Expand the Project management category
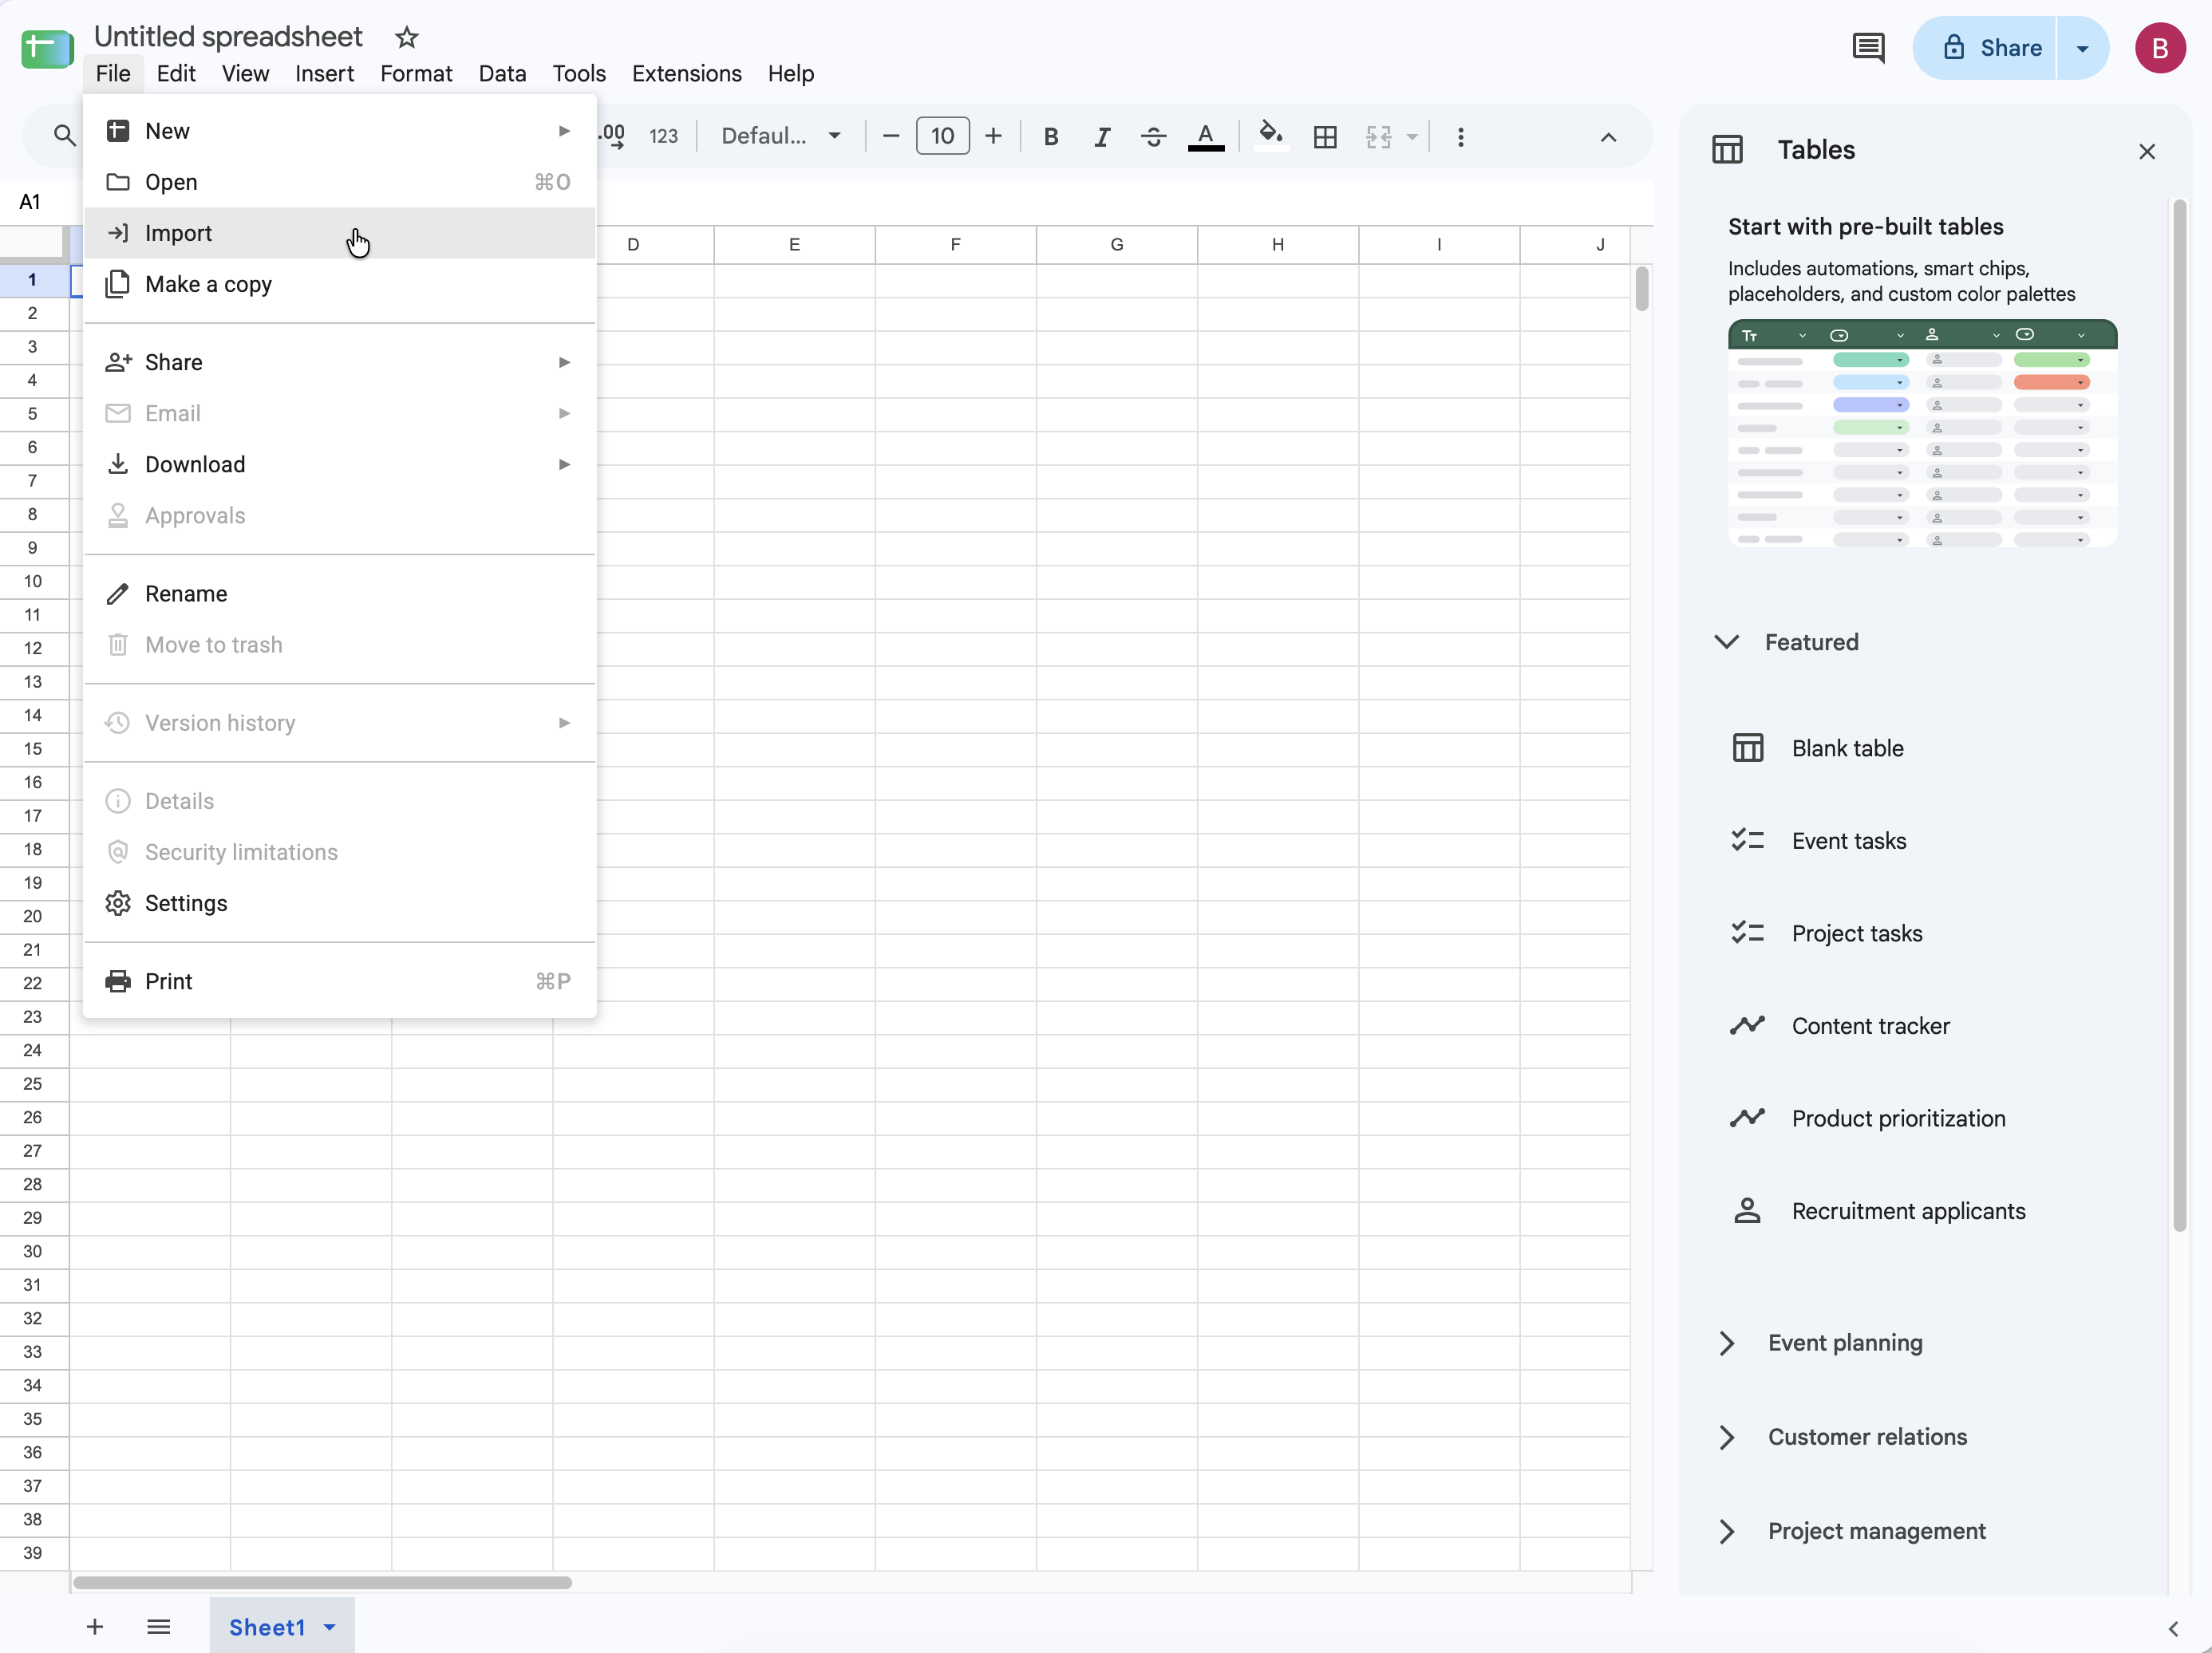 point(1727,1531)
